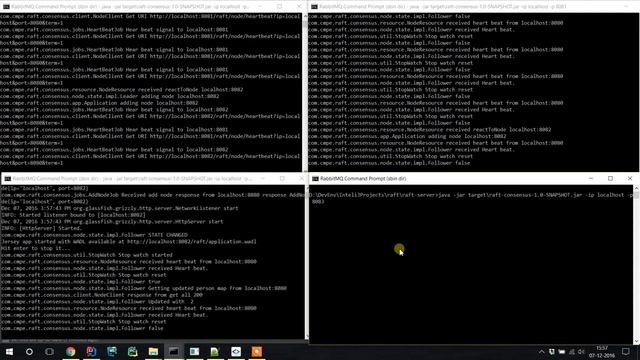The image size is (640, 360).
Task: Open the green document taskbar icon
Action: point(215,351)
